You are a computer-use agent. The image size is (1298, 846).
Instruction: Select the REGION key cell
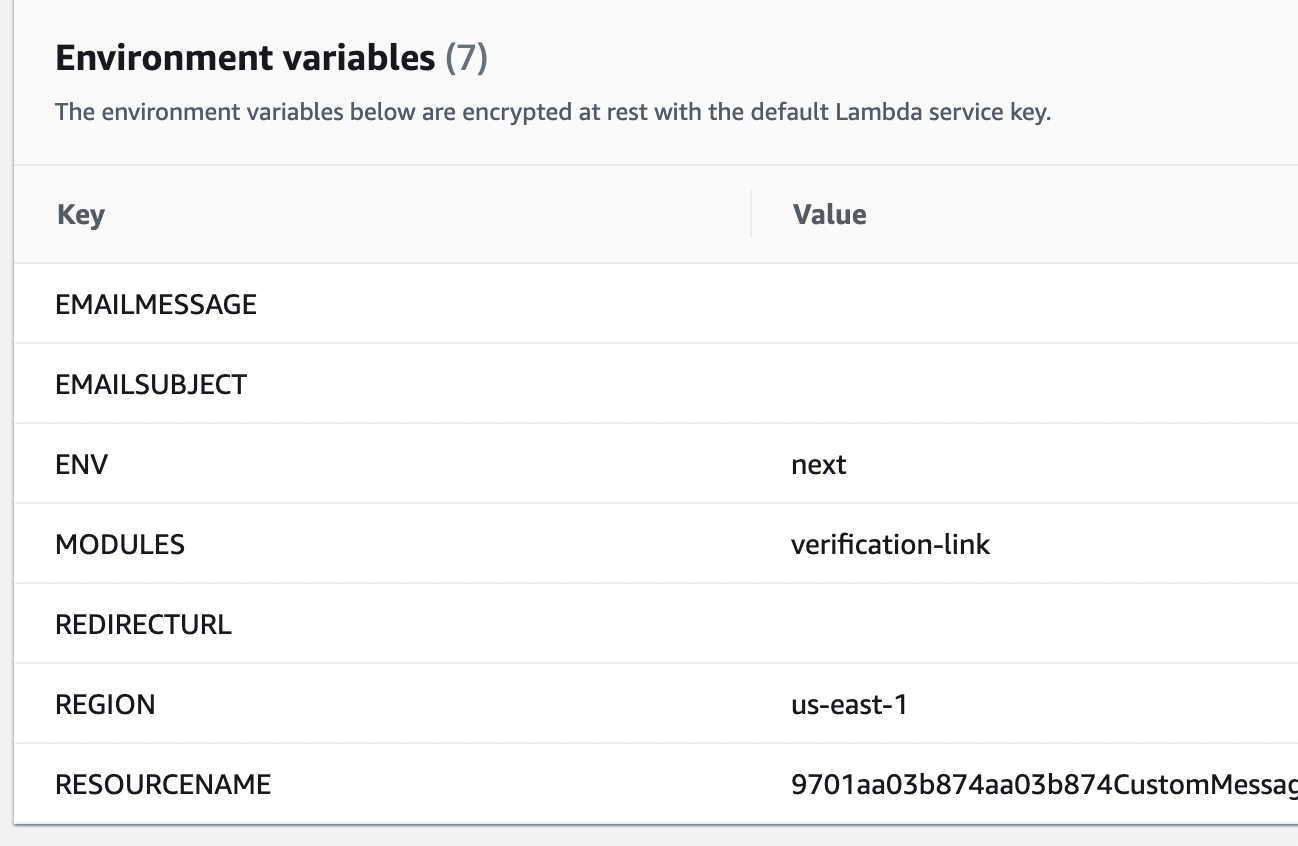pyautogui.click(x=105, y=704)
